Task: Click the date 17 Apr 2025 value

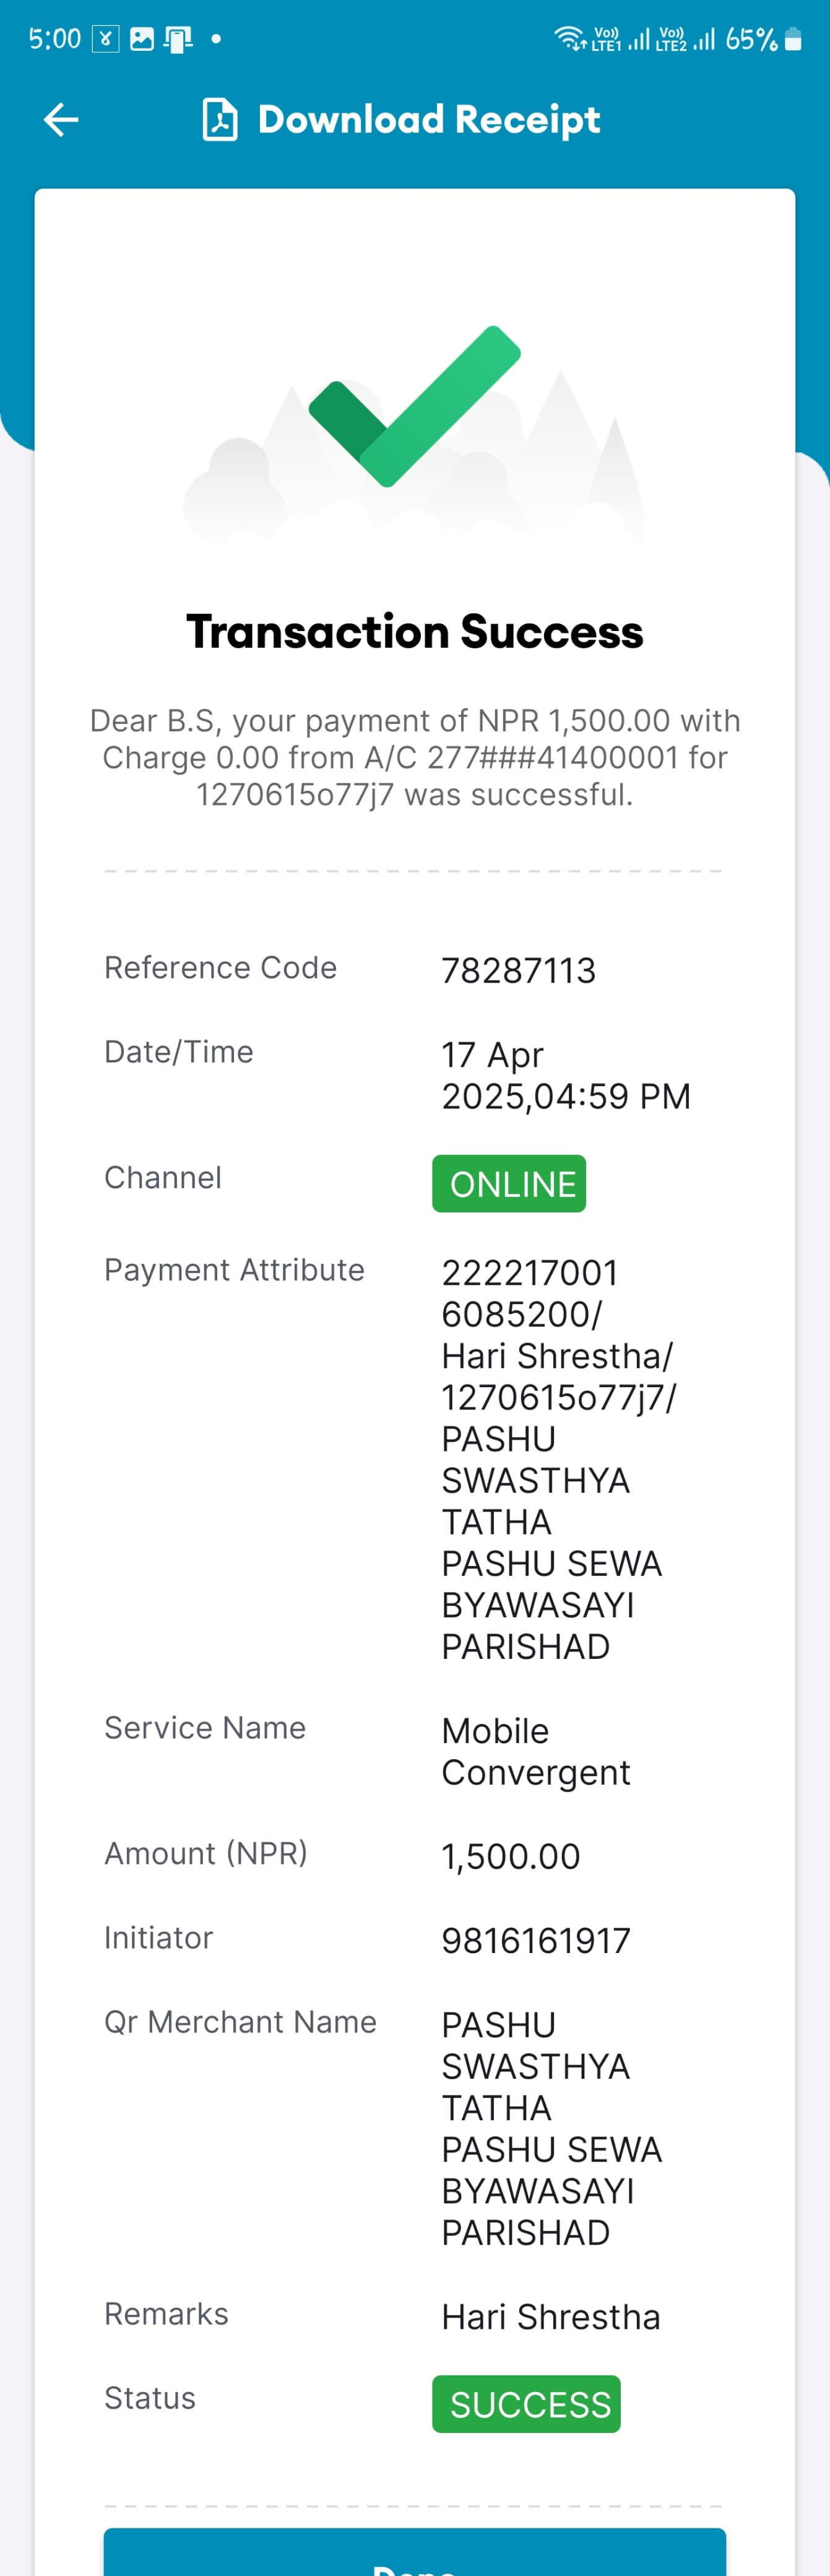Action: [566, 1075]
